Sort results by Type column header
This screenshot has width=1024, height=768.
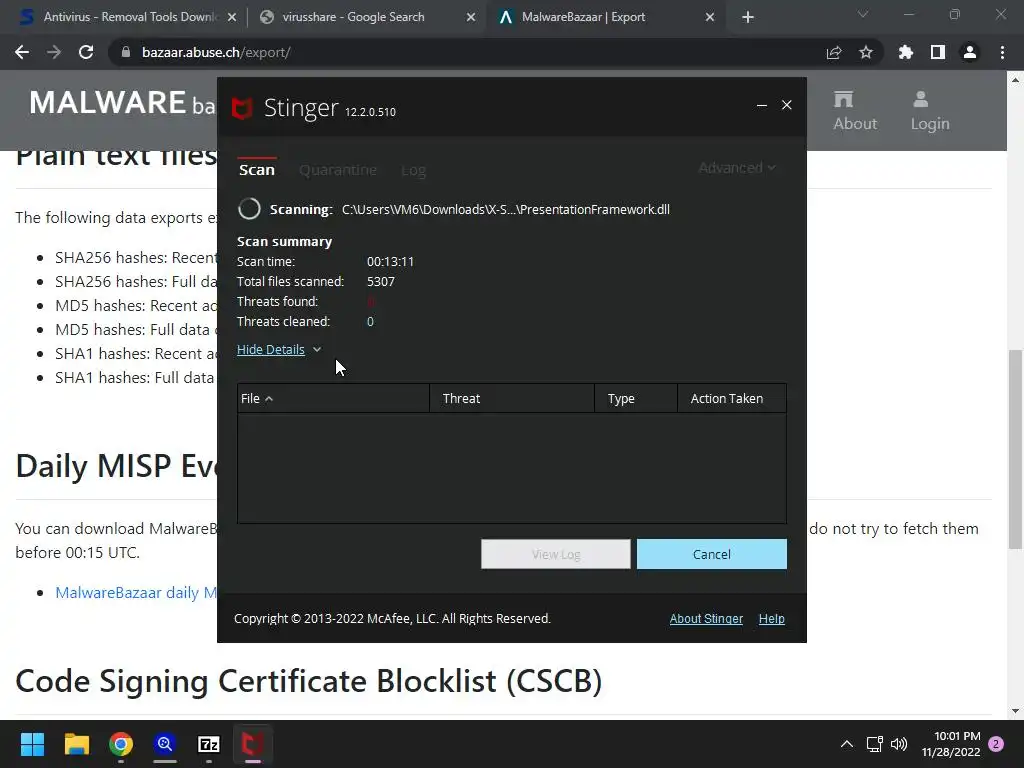(x=636, y=398)
